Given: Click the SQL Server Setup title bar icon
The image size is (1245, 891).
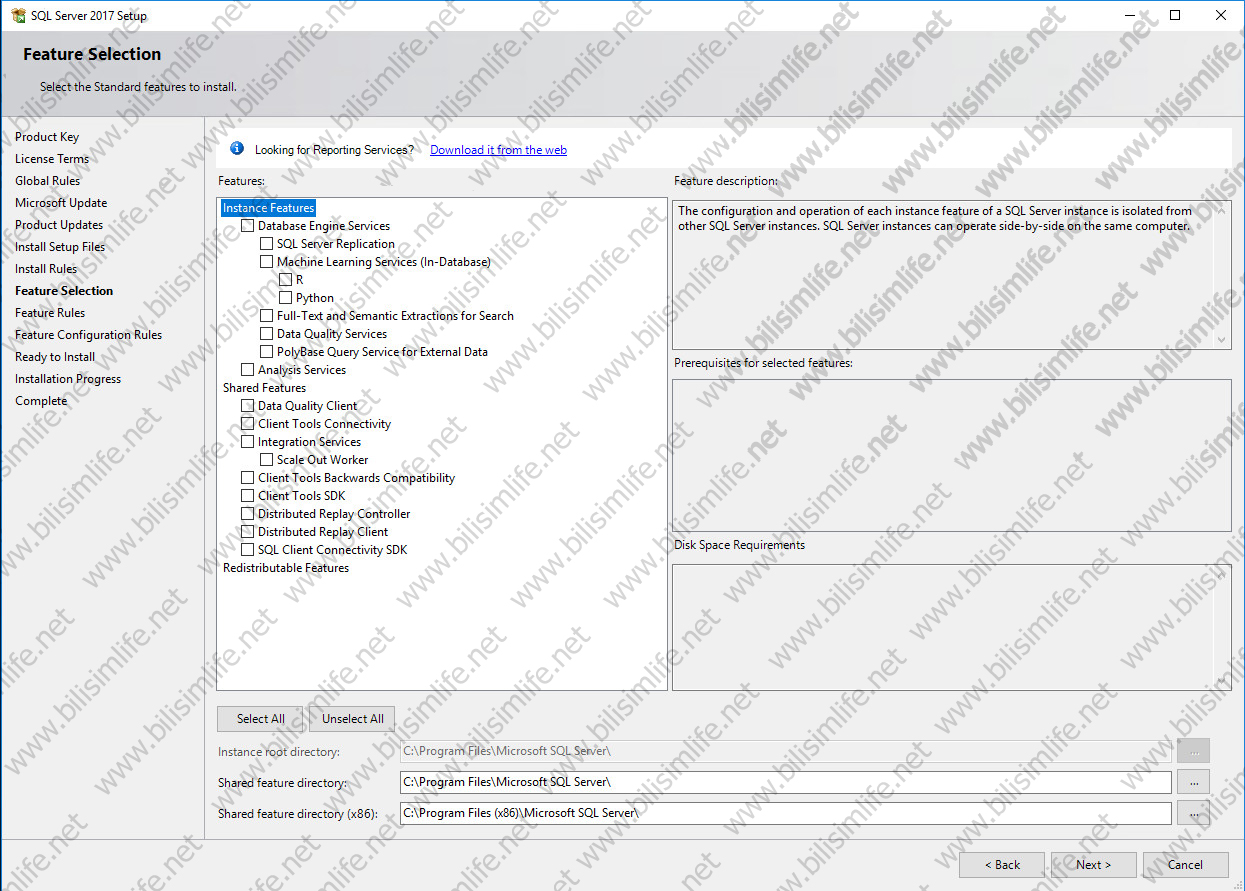Looking at the screenshot, I should click(x=18, y=15).
